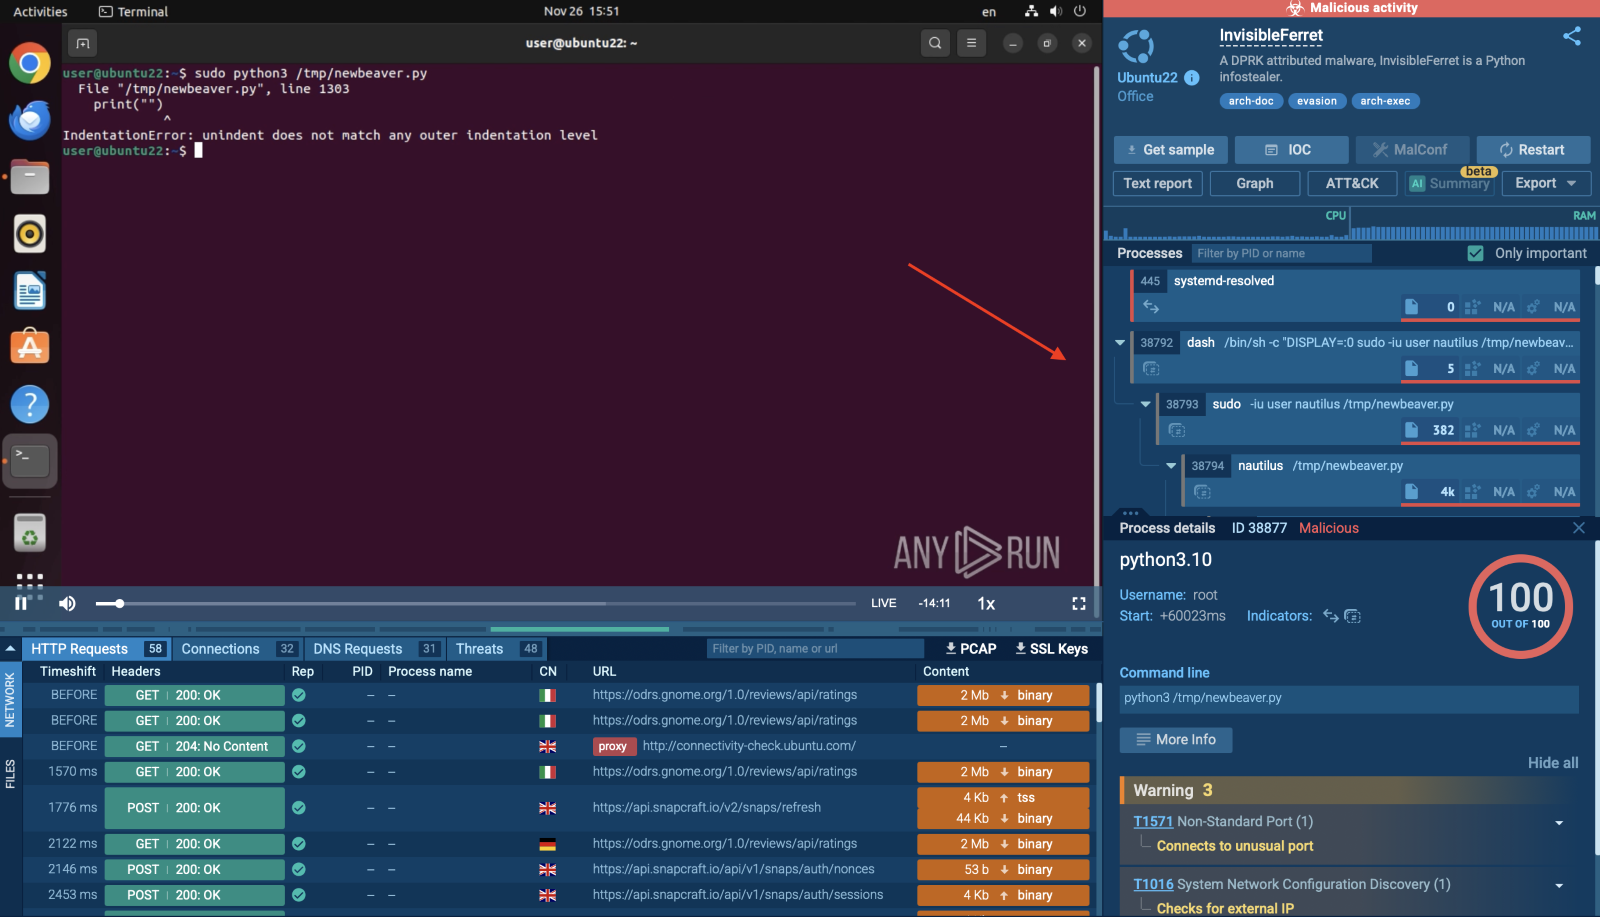Open the Export dropdown
Viewport: 1600px width, 917px height.
(1545, 183)
